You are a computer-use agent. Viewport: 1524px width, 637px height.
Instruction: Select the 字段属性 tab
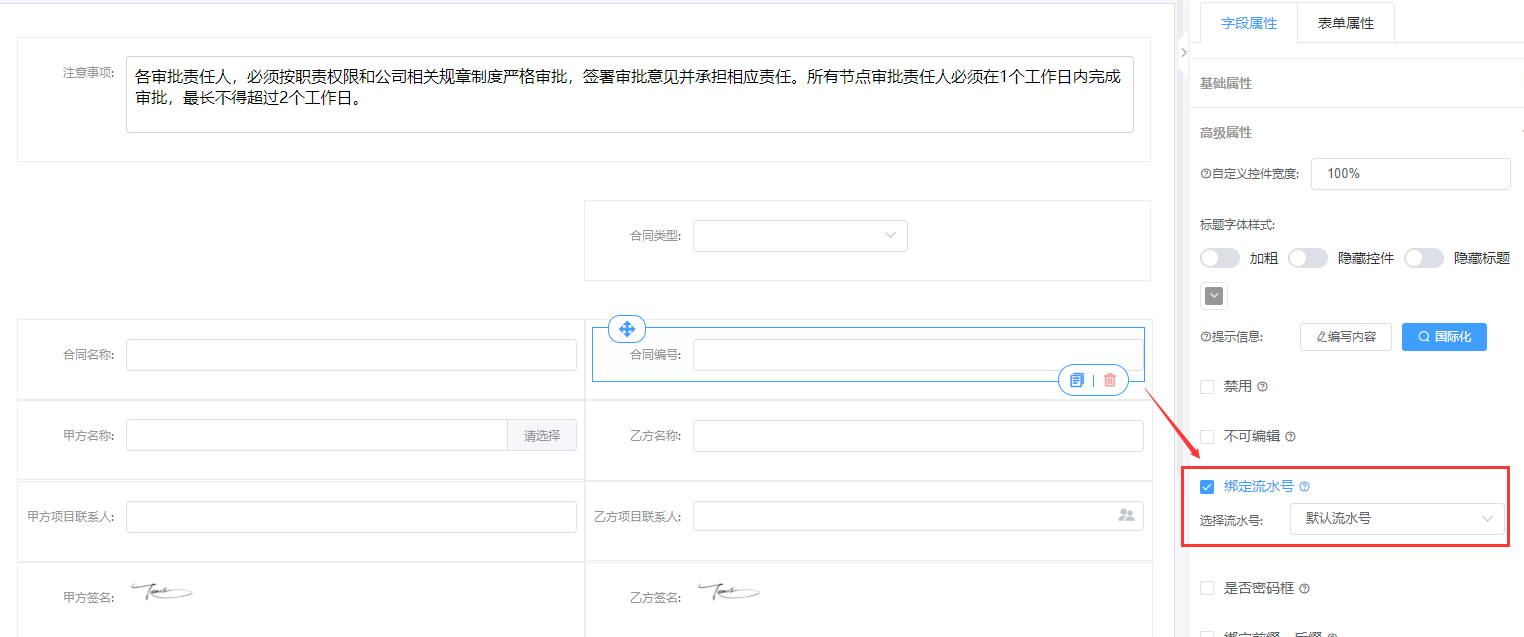[1249, 23]
